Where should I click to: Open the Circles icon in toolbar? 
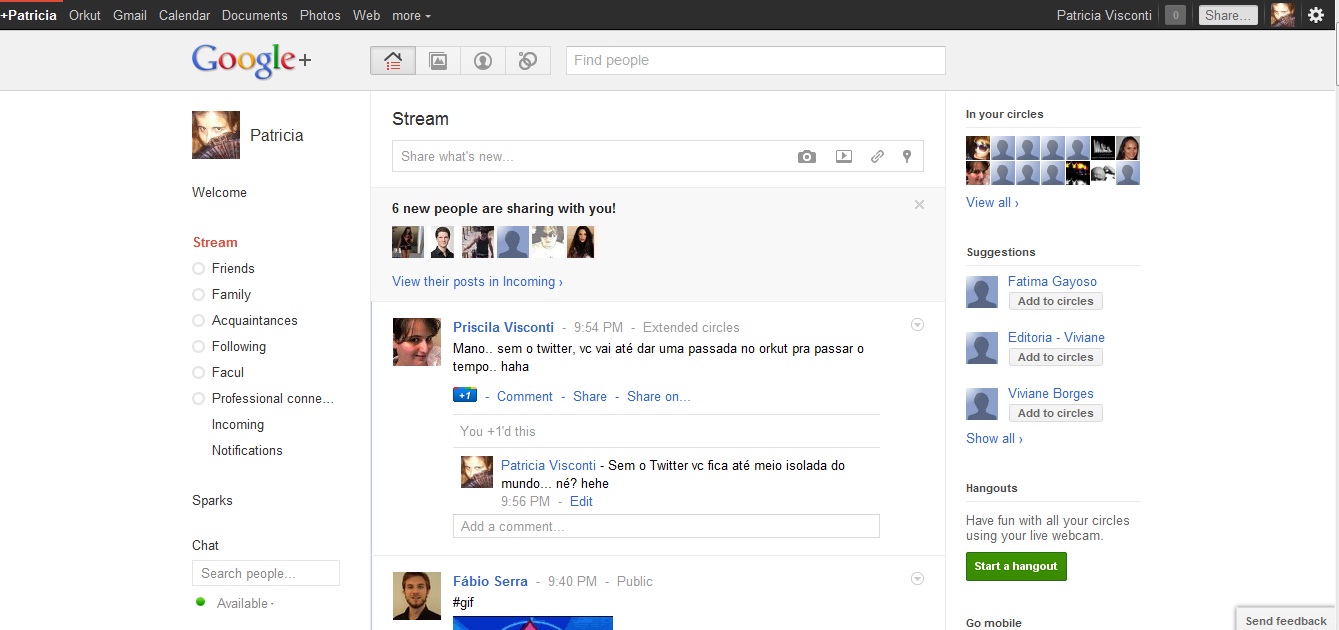click(528, 61)
